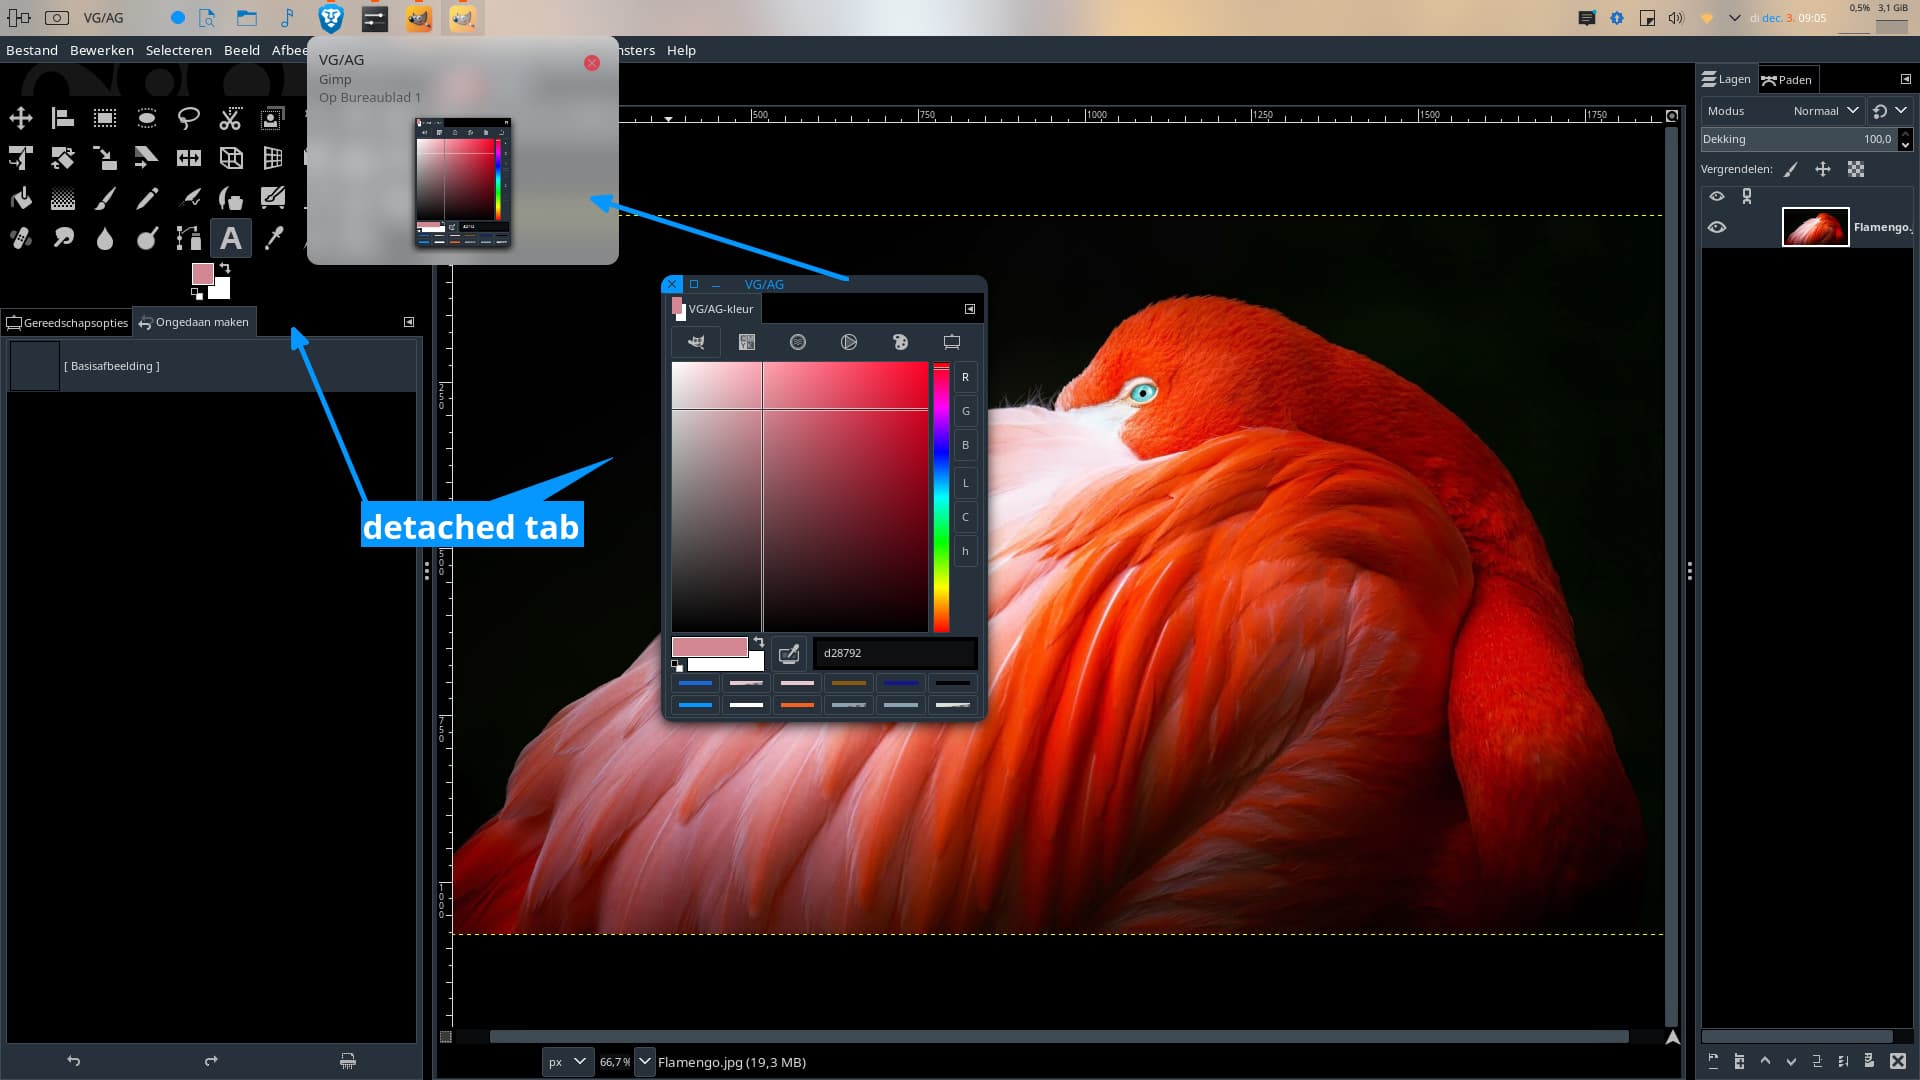Select the Scissors select tool
Viewport: 1920px width, 1080px height.
click(x=230, y=119)
